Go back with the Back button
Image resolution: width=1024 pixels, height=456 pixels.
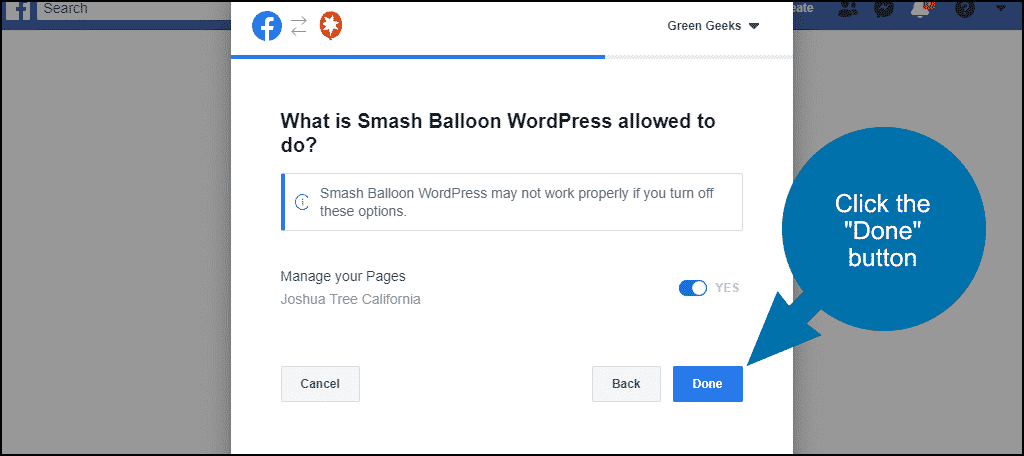626,383
